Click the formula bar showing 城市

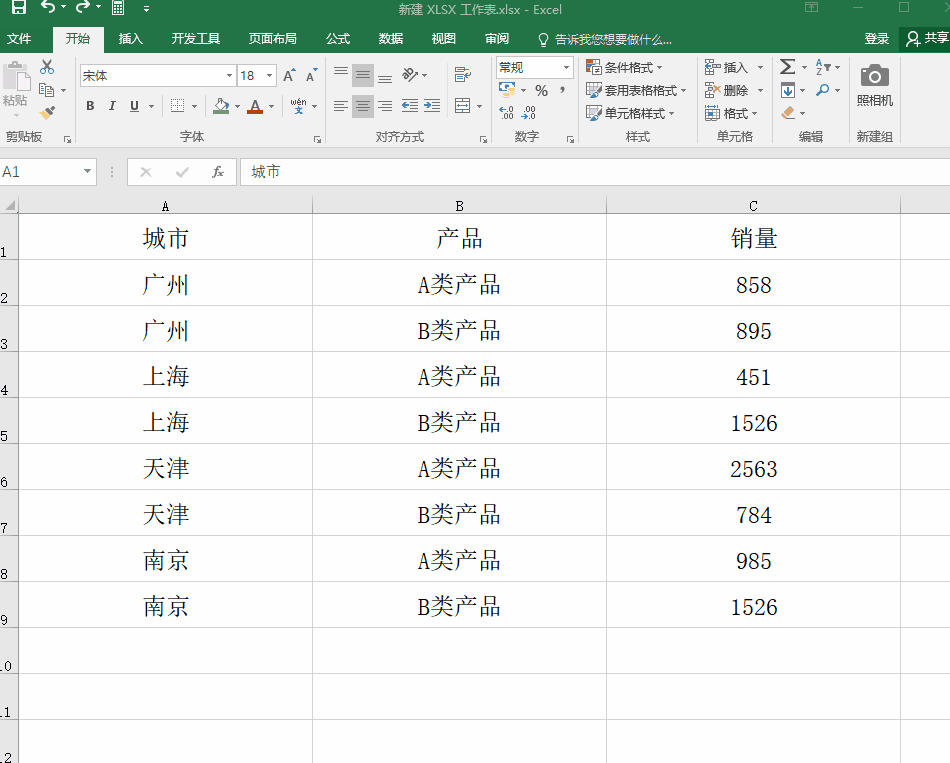coord(595,172)
